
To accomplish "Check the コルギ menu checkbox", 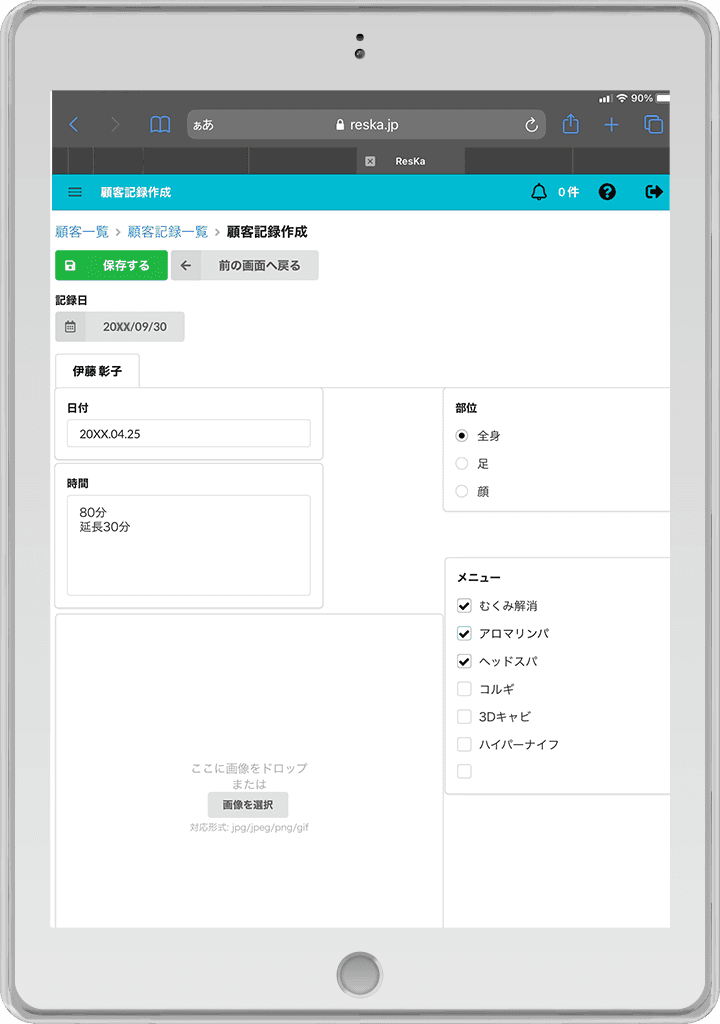I will [464, 689].
